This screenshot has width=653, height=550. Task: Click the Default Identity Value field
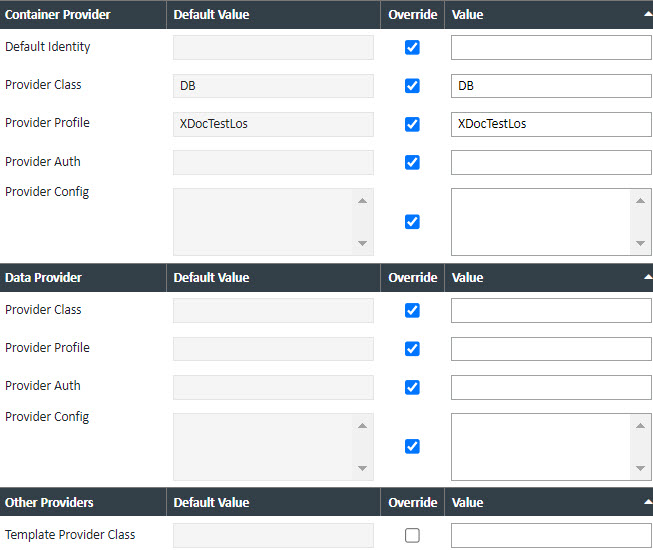(x=550, y=48)
